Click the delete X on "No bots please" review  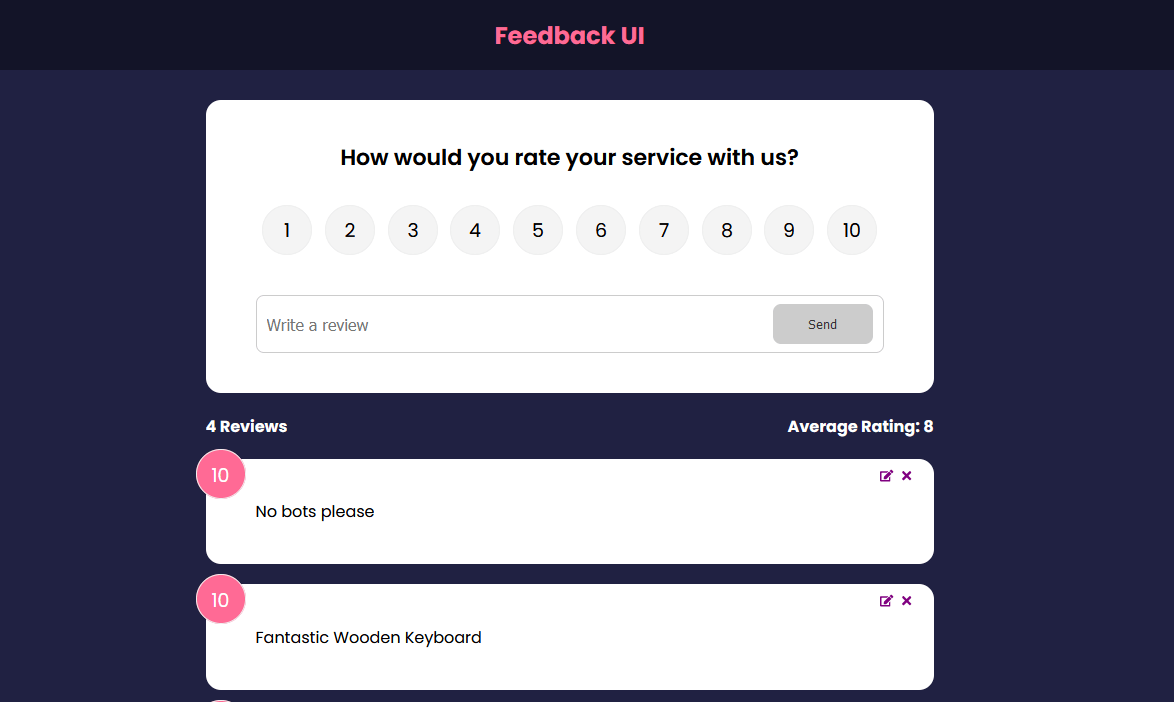click(907, 476)
